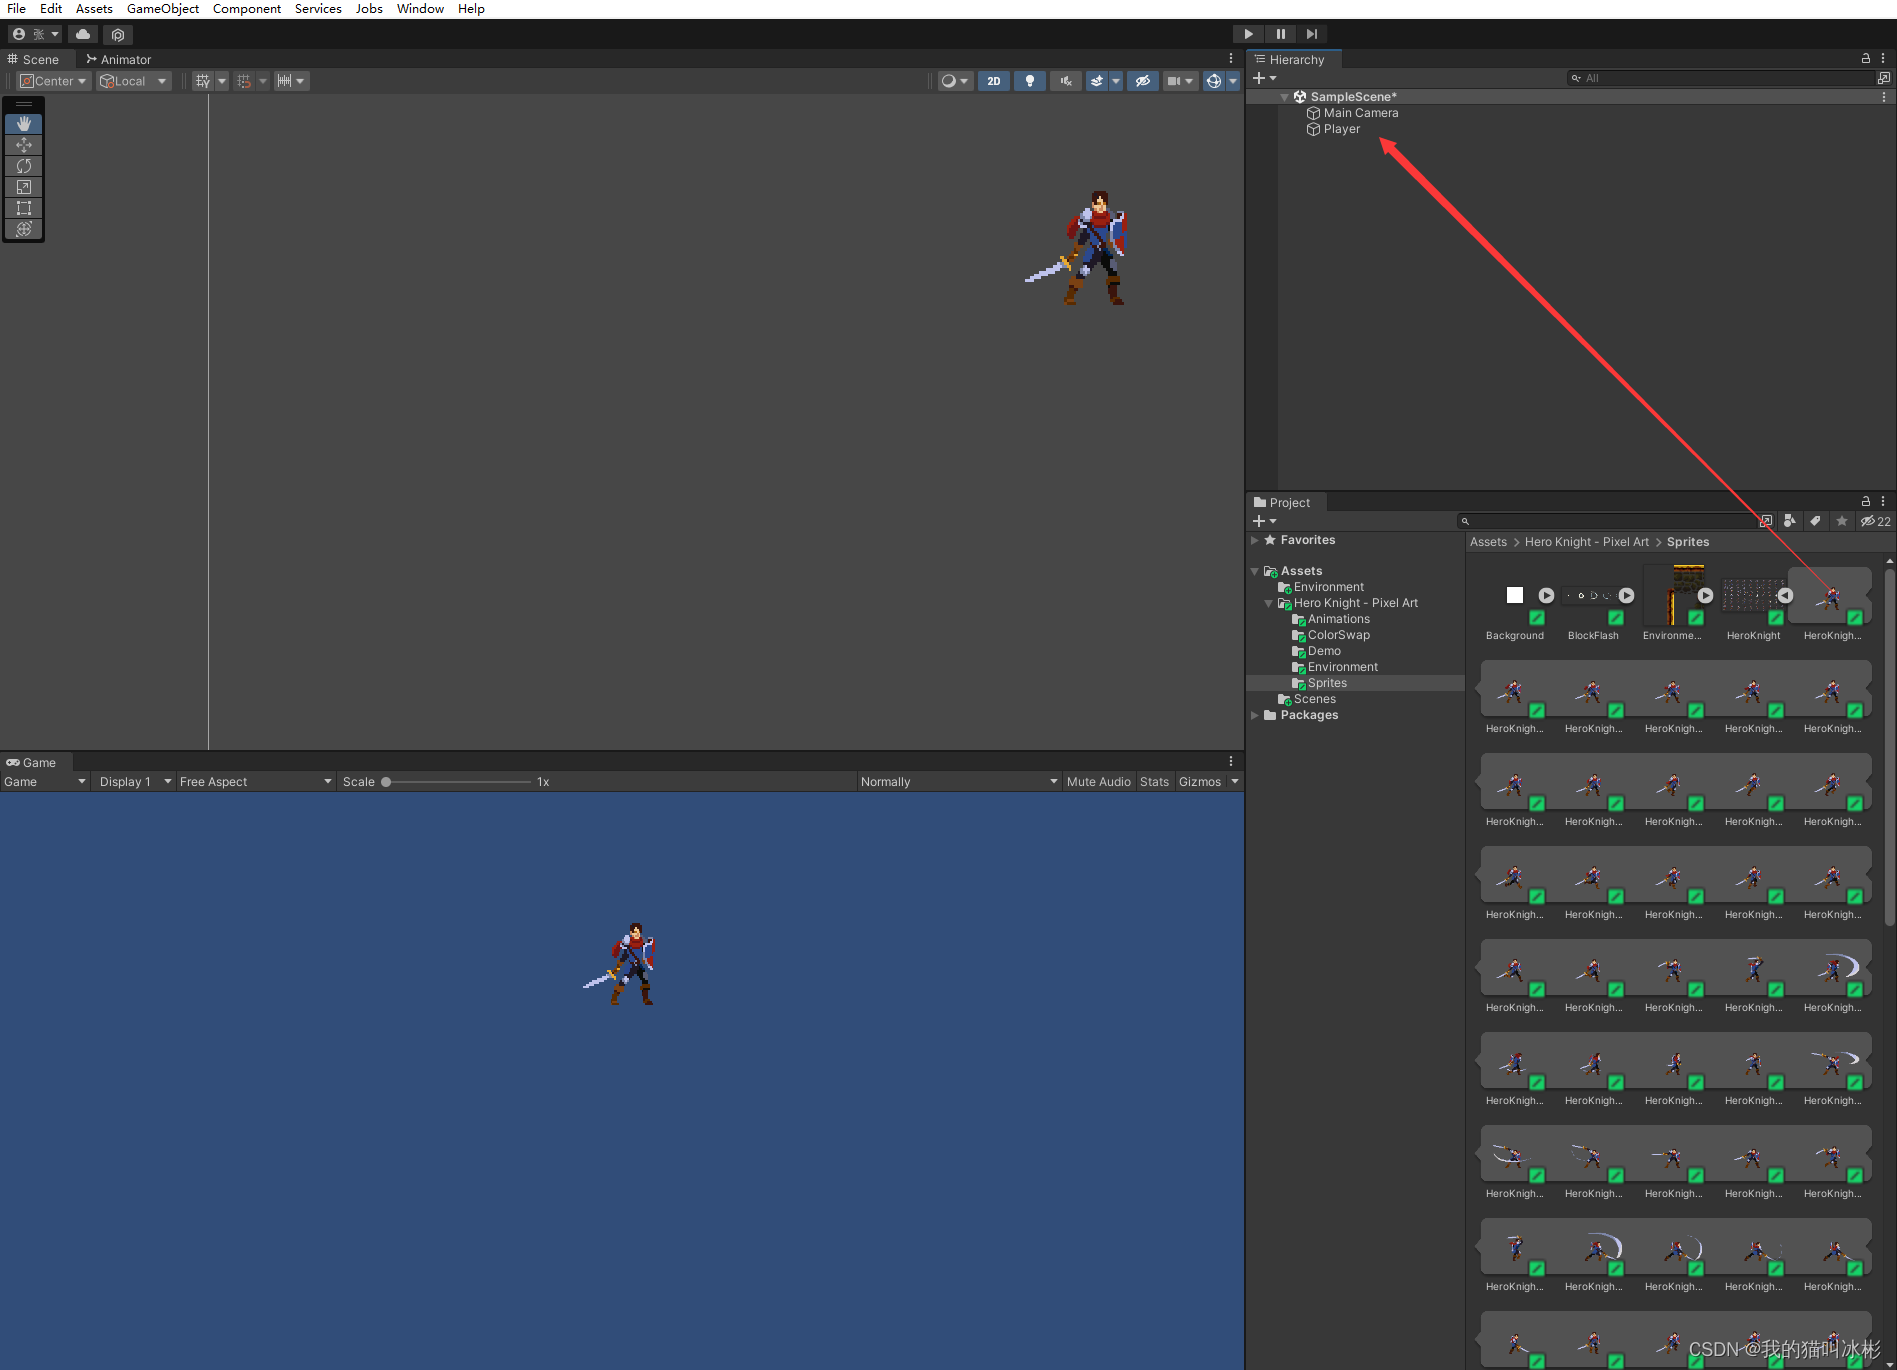Toggle 2D view mode in Scene
The image size is (1897, 1370).
click(x=993, y=81)
